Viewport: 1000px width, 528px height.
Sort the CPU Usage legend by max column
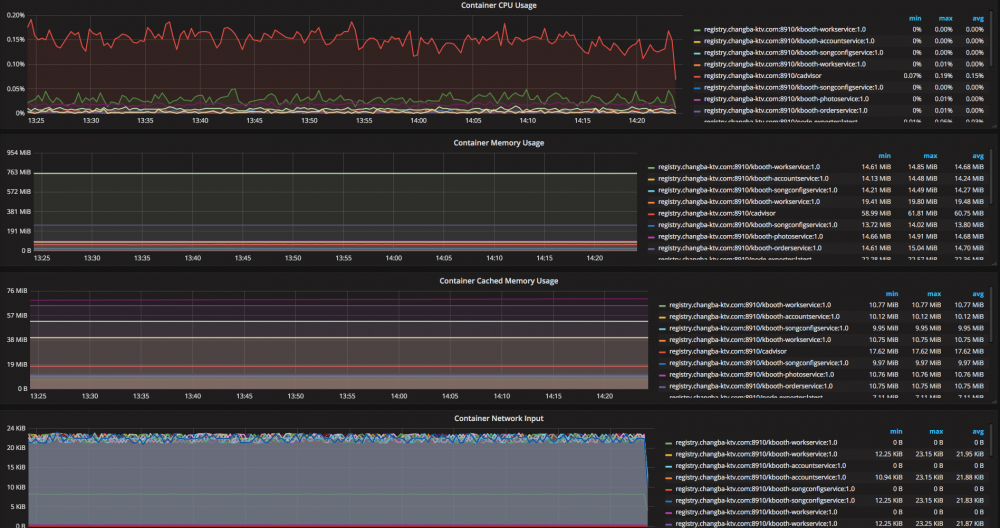click(945, 18)
